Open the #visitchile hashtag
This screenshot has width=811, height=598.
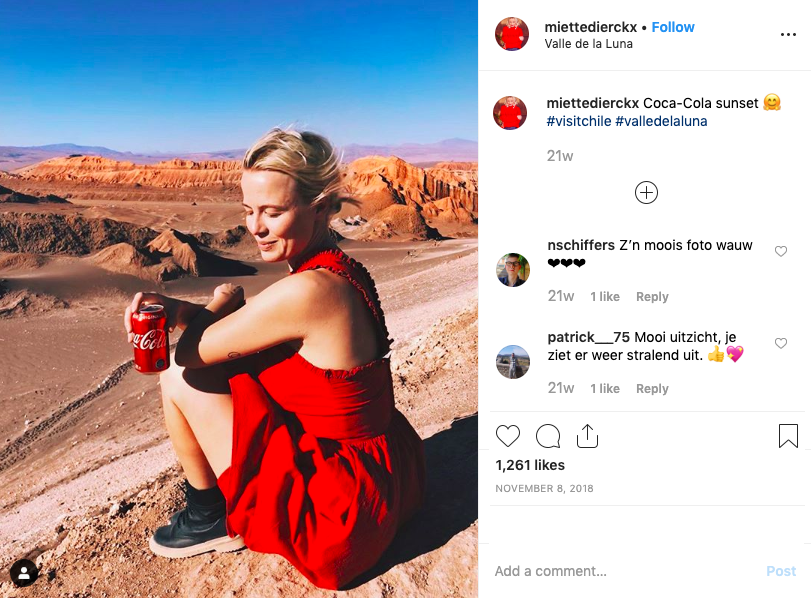click(579, 122)
